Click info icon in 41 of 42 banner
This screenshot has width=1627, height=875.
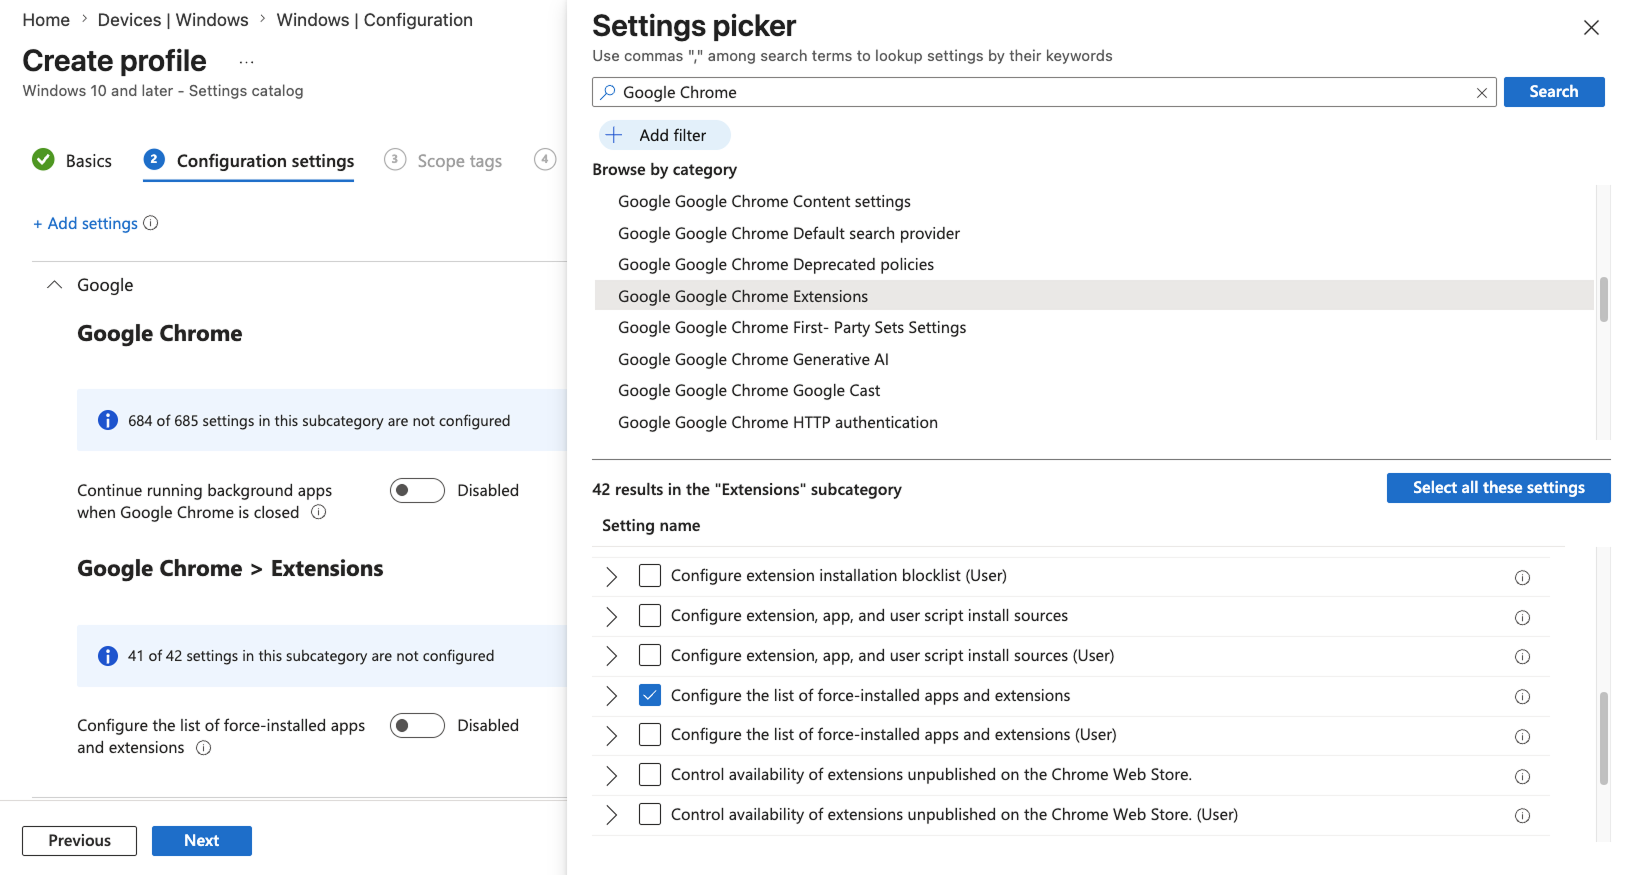point(108,656)
